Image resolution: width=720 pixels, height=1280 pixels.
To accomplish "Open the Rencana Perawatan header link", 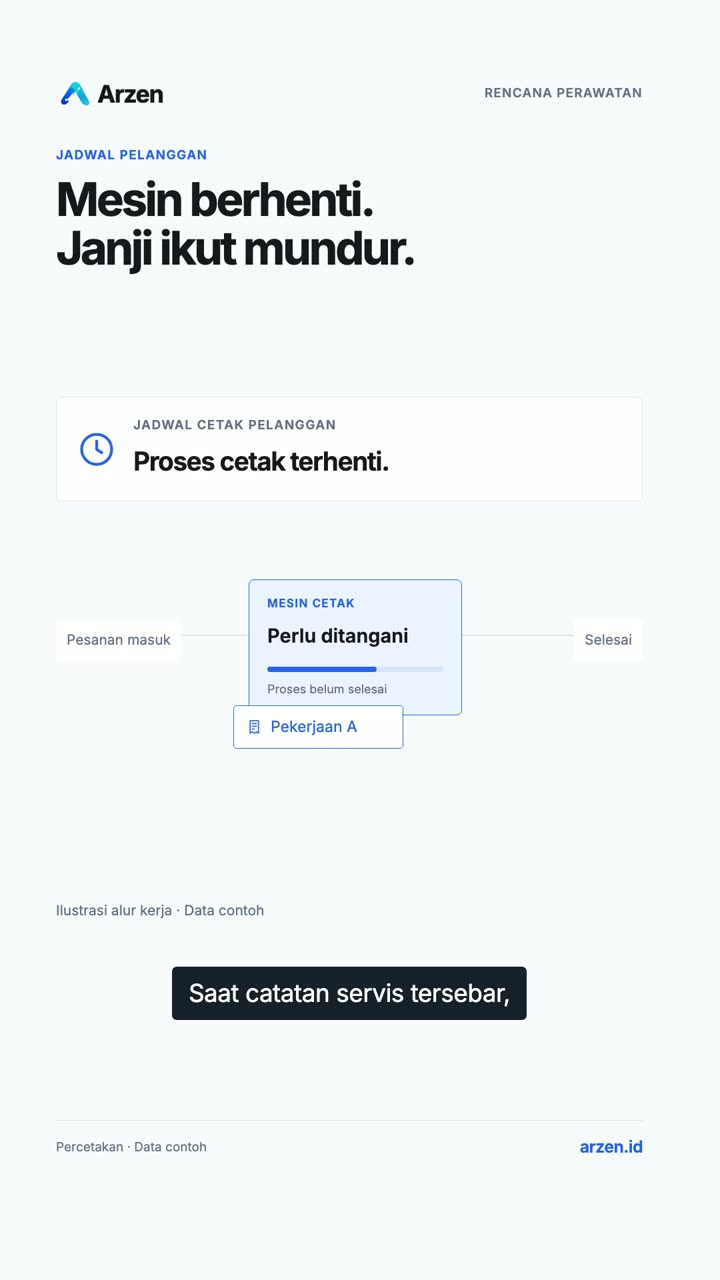I will [x=563, y=93].
